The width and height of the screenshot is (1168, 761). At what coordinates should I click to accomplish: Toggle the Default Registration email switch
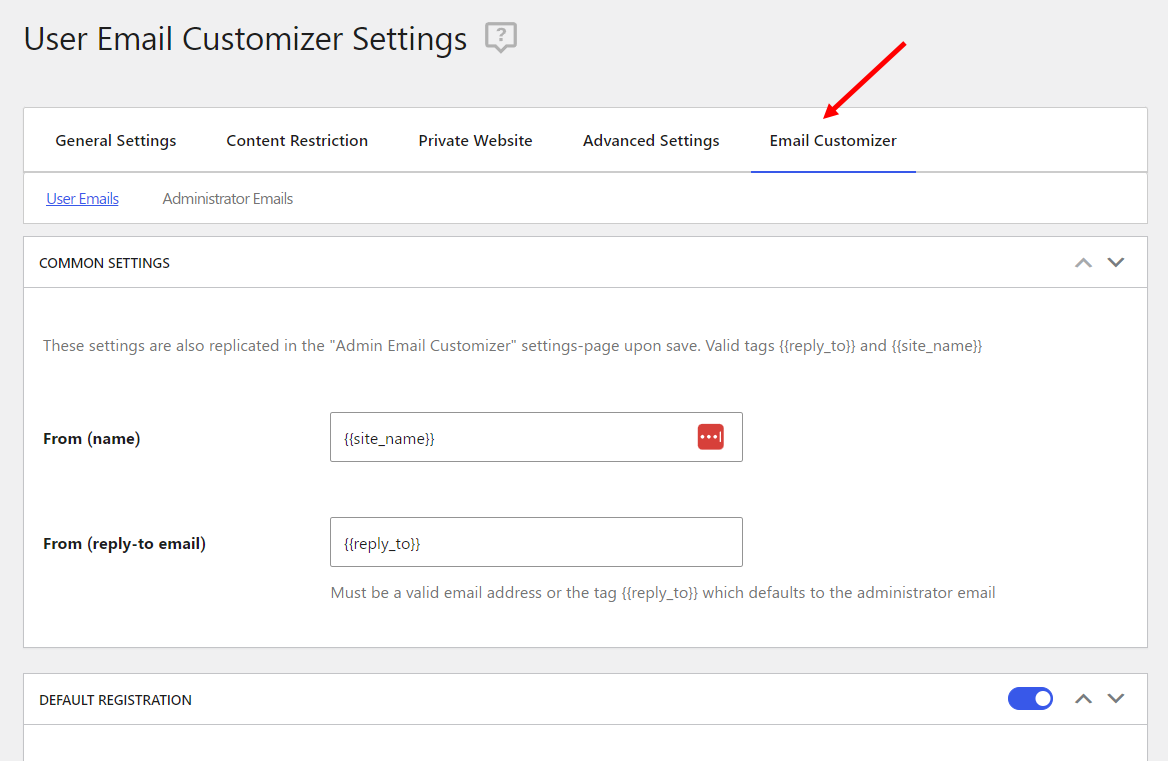1030,699
